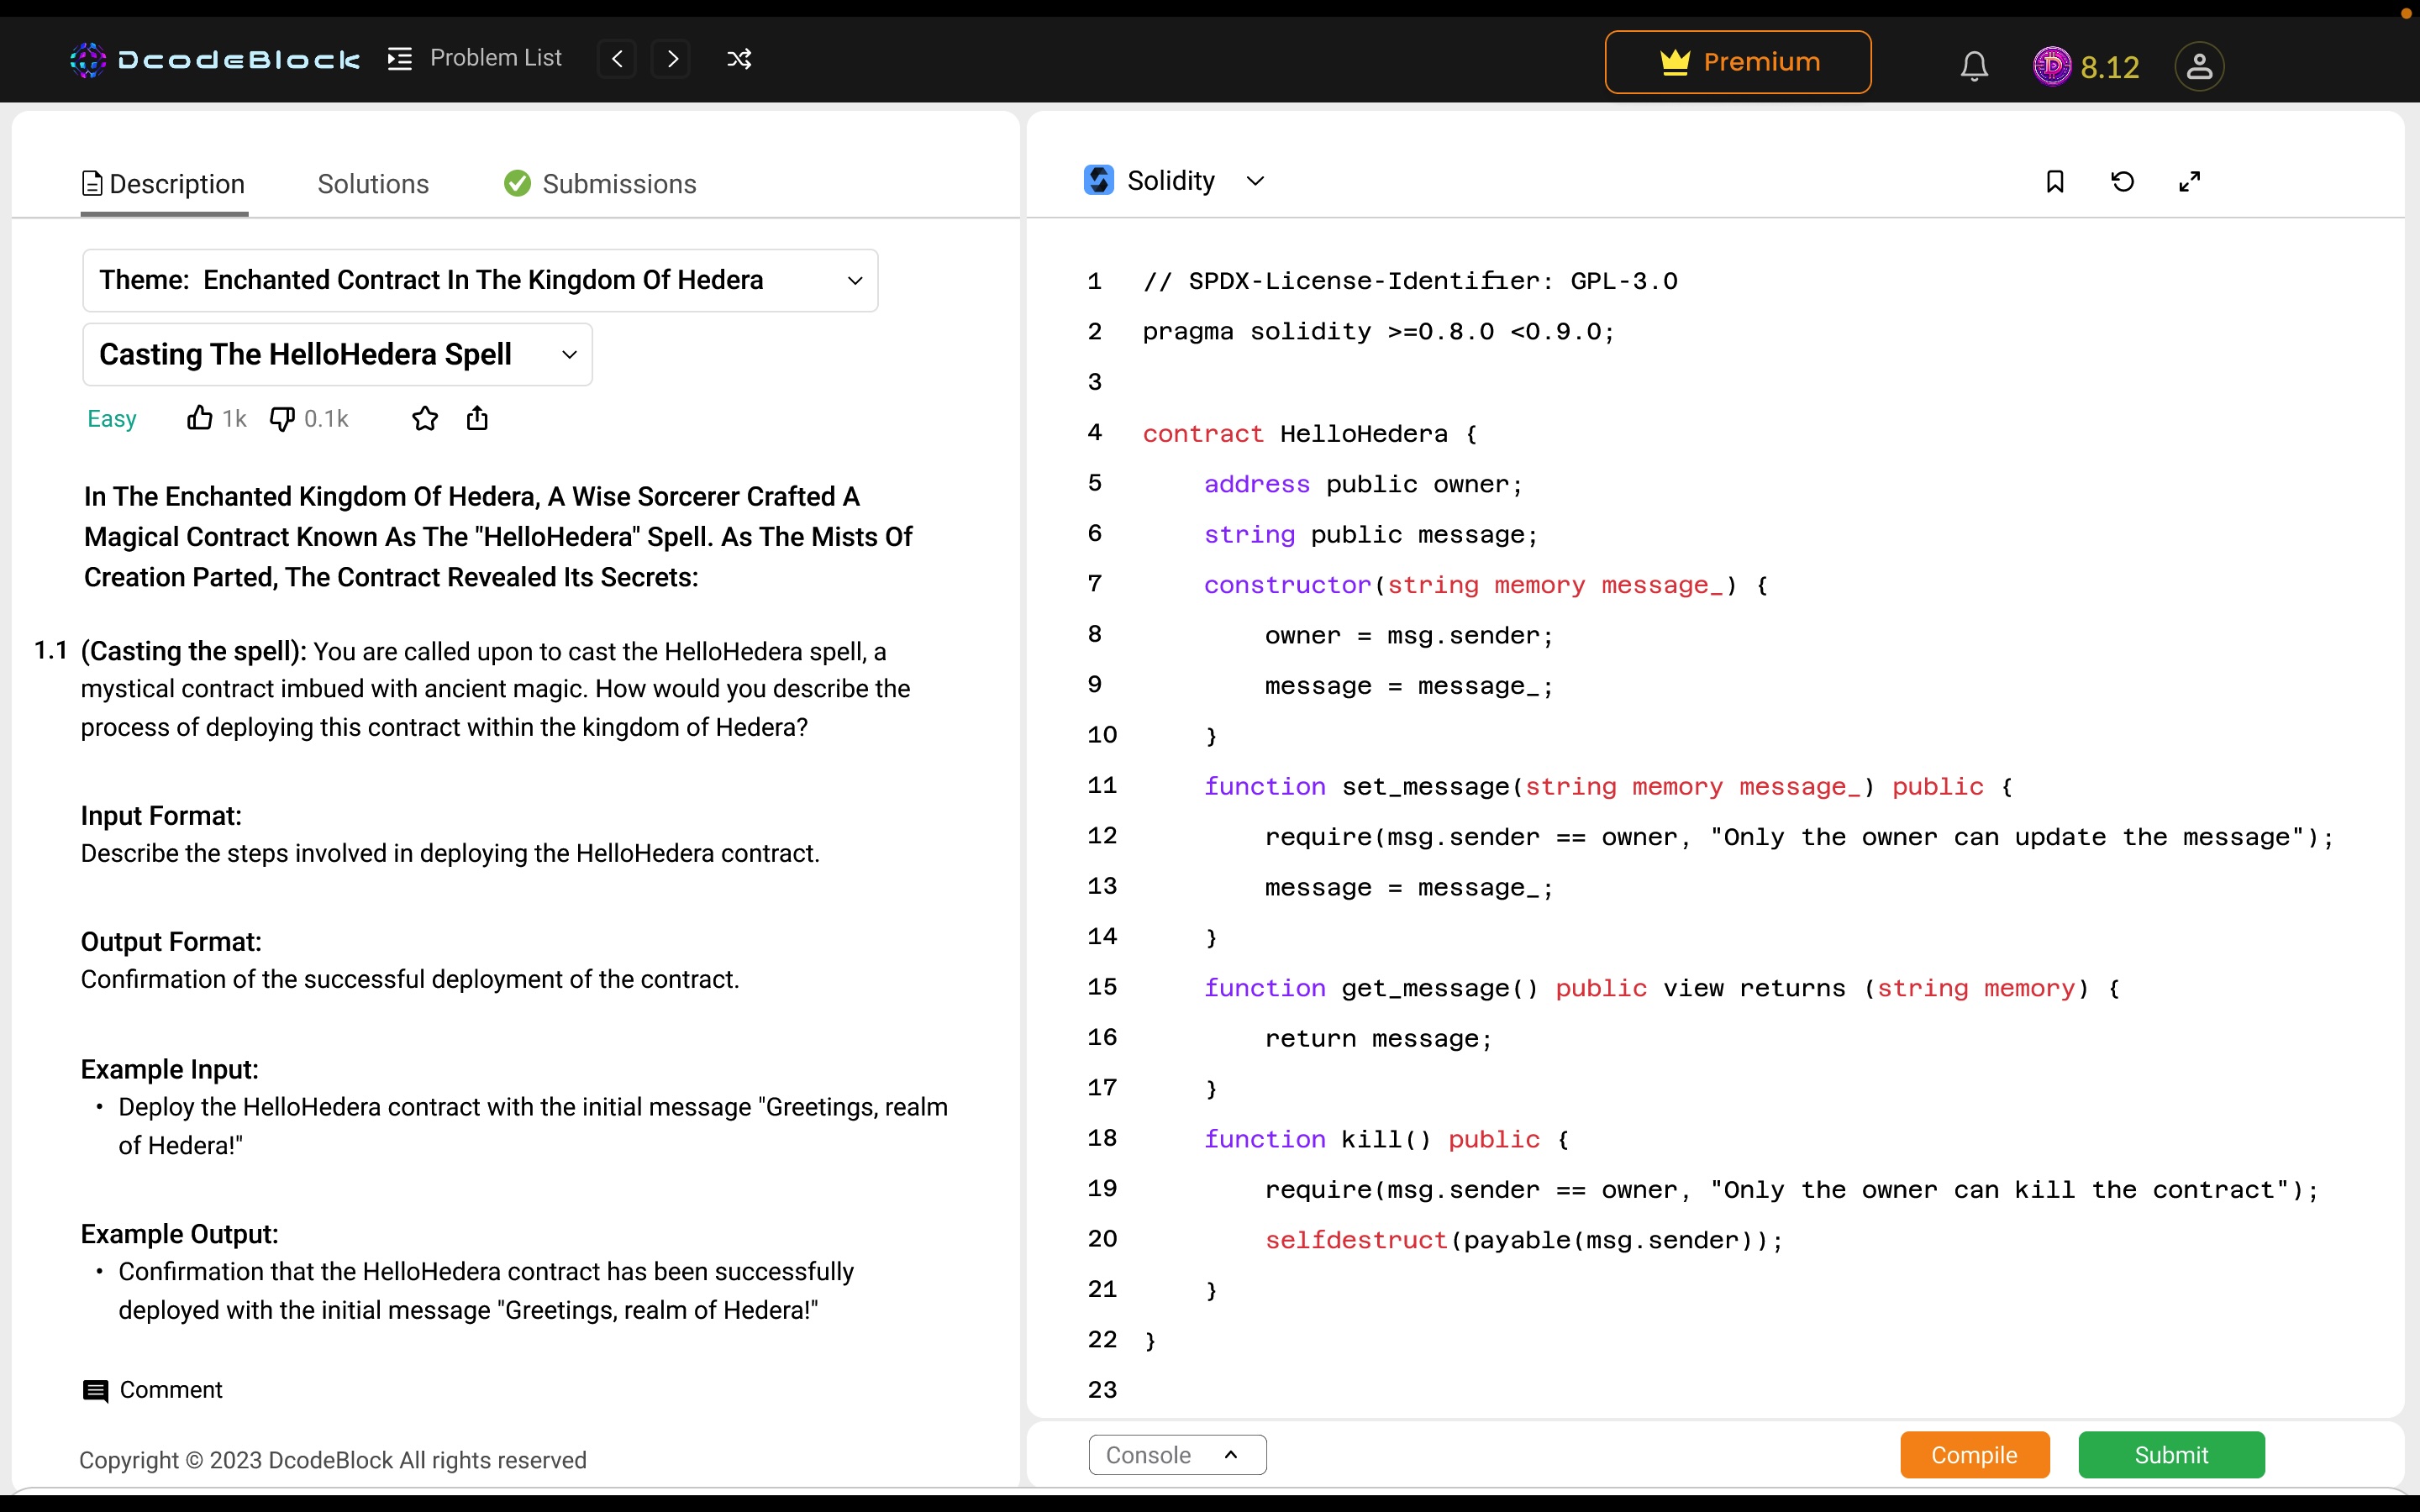This screenshot has width=2420, height=1512.
Task: Bookmark the code with the bookmark icon
Action: point(2055,182)
